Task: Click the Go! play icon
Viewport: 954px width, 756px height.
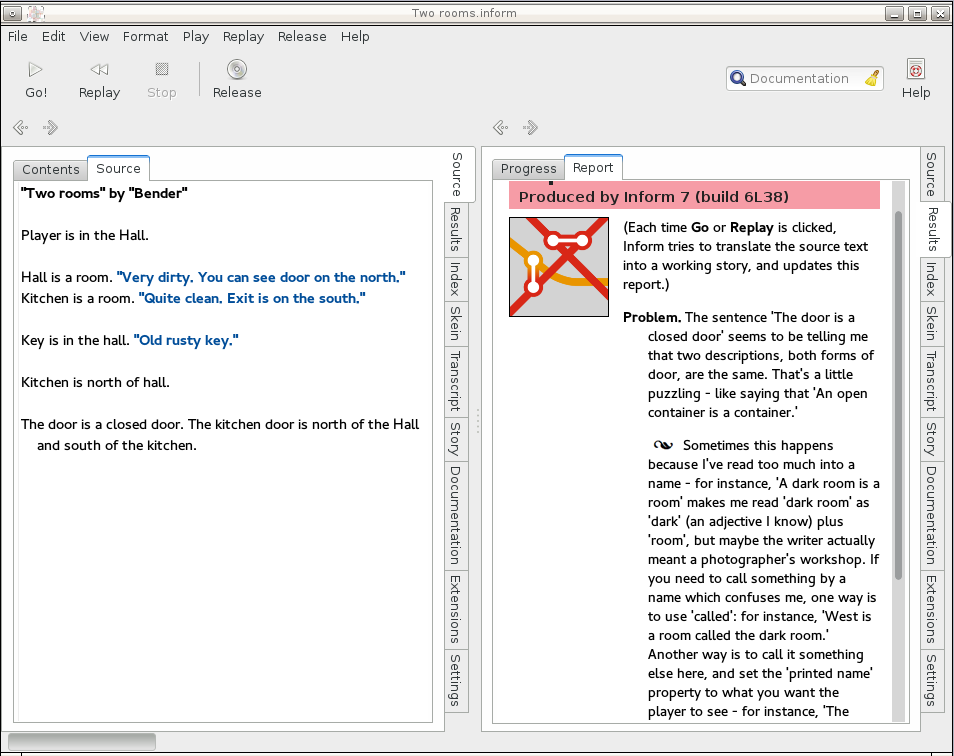Action: 36,70
